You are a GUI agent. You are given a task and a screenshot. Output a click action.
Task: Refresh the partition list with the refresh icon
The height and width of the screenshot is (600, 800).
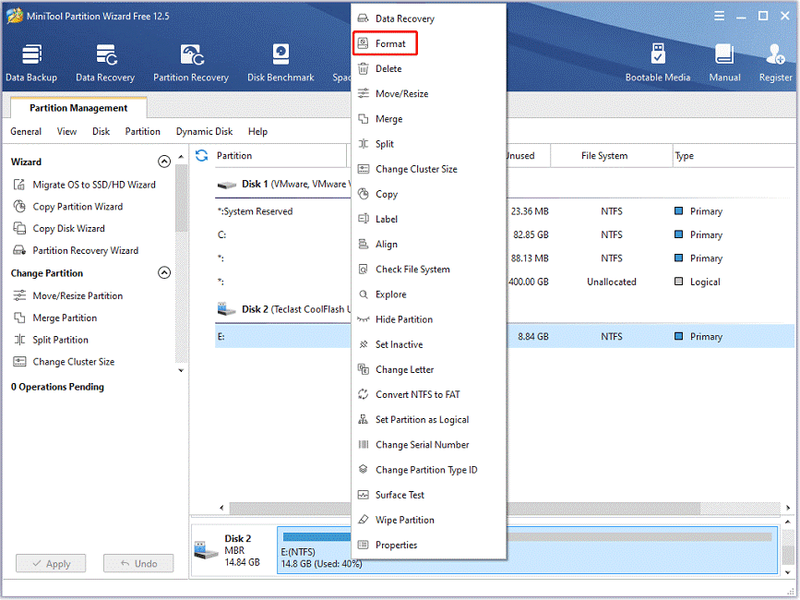(202, 156)
